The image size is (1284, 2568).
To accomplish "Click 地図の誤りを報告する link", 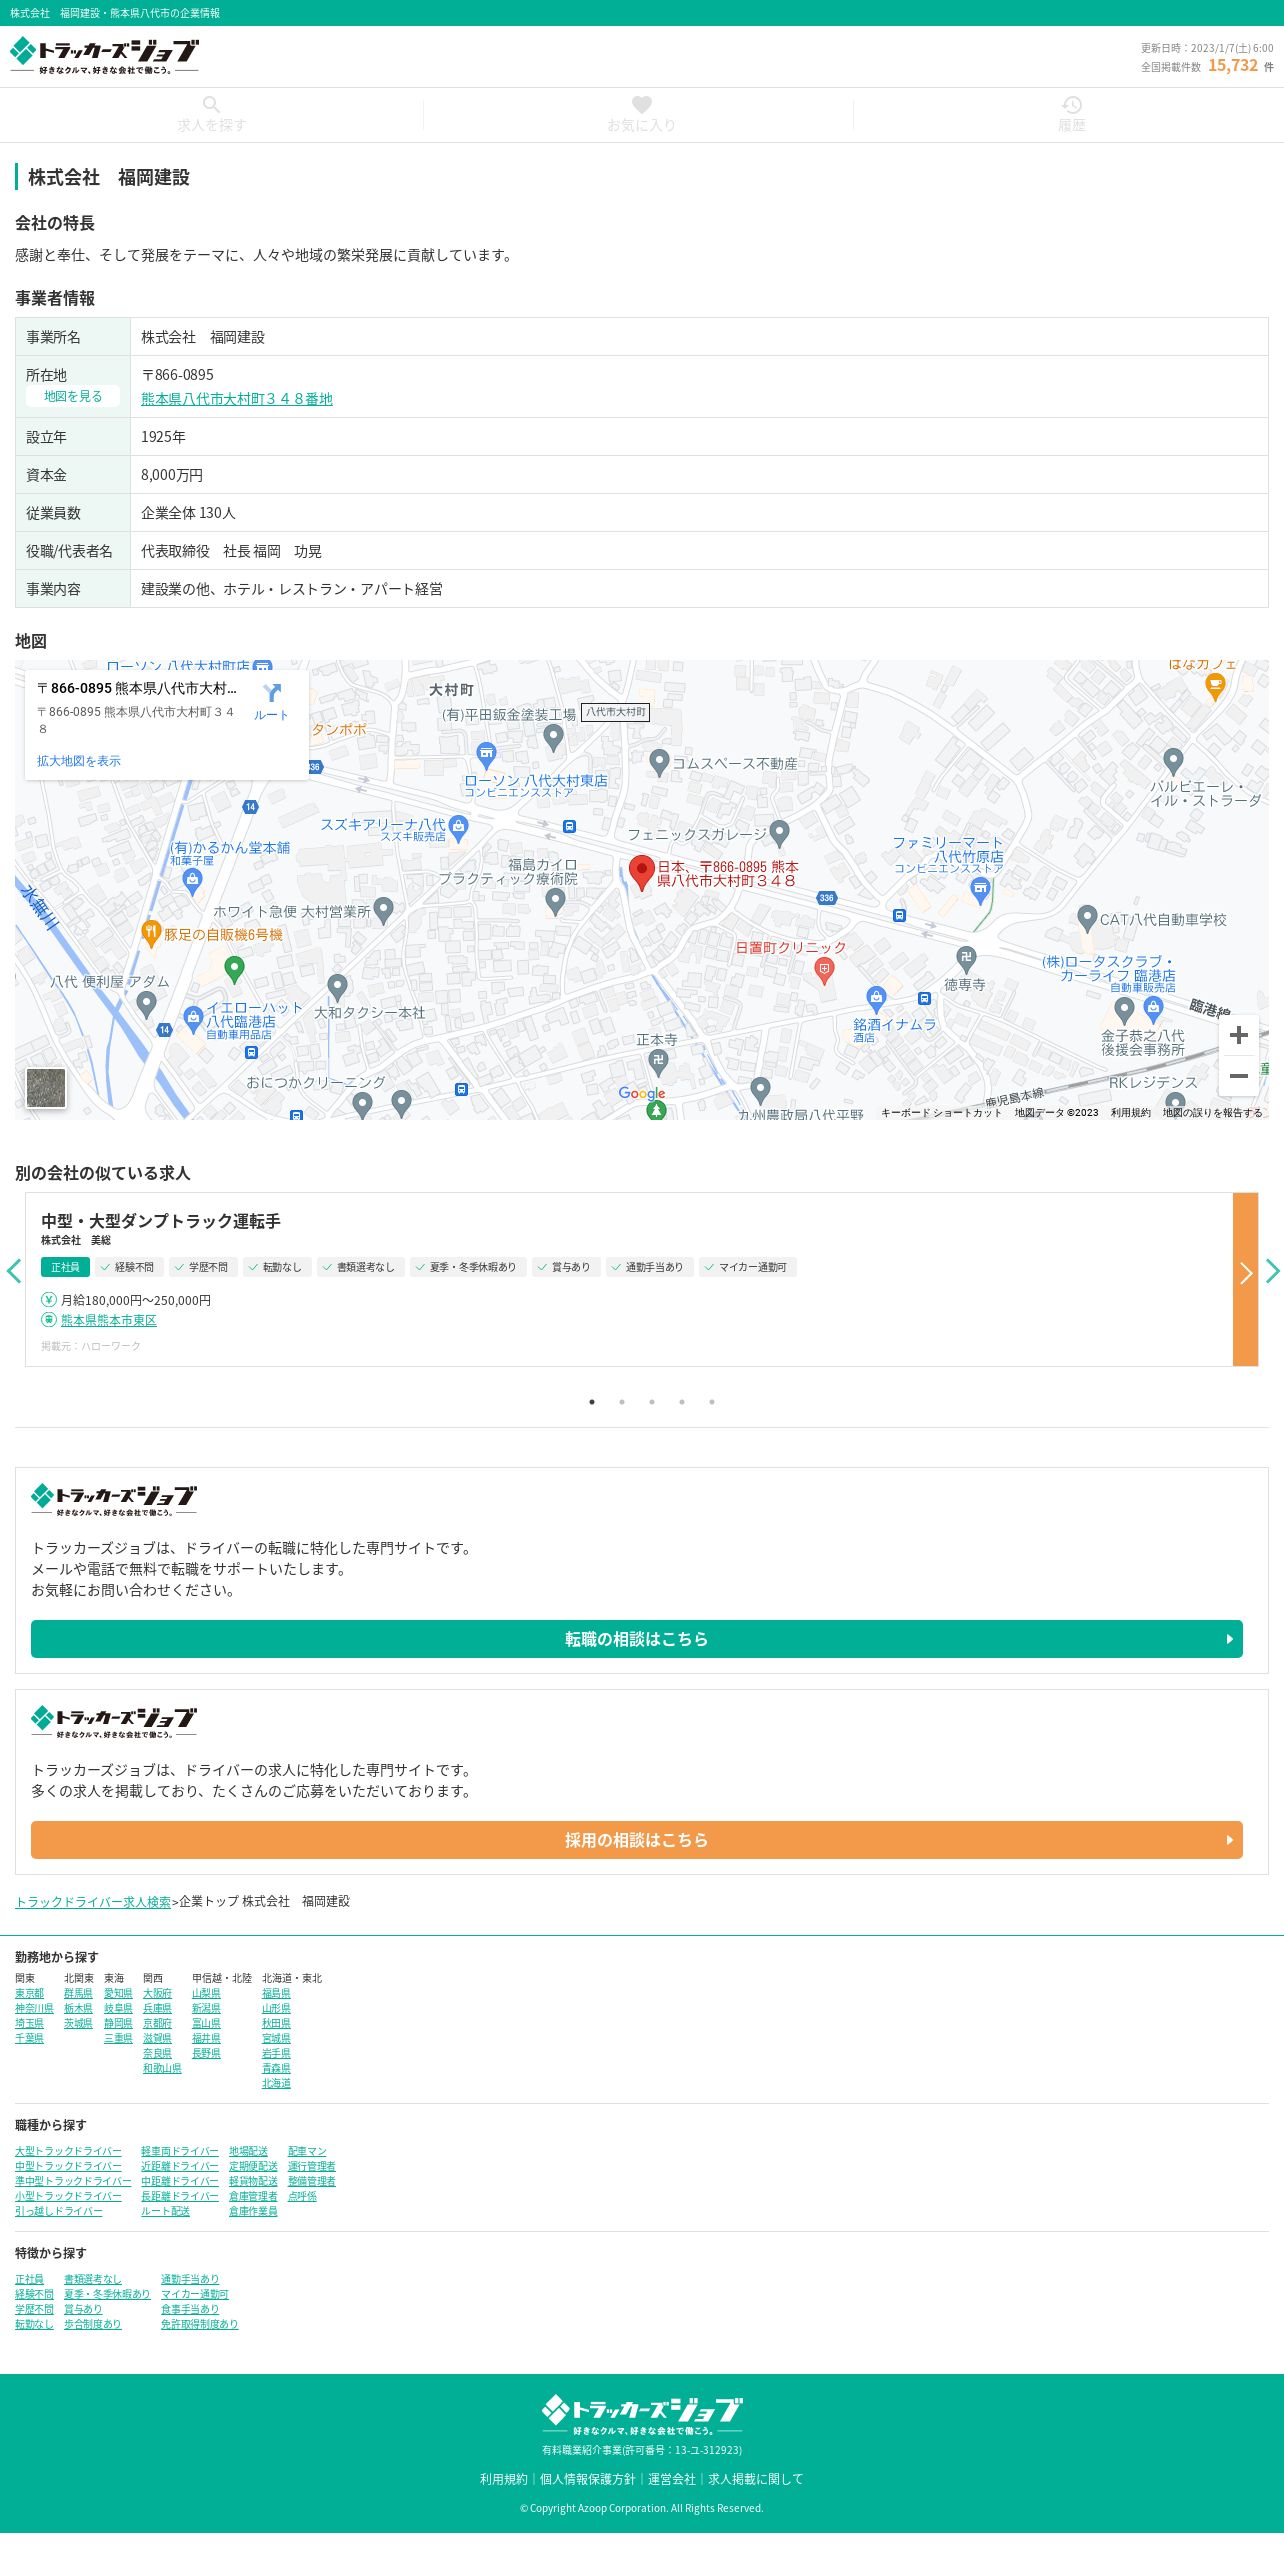I will (1212, 1112).
